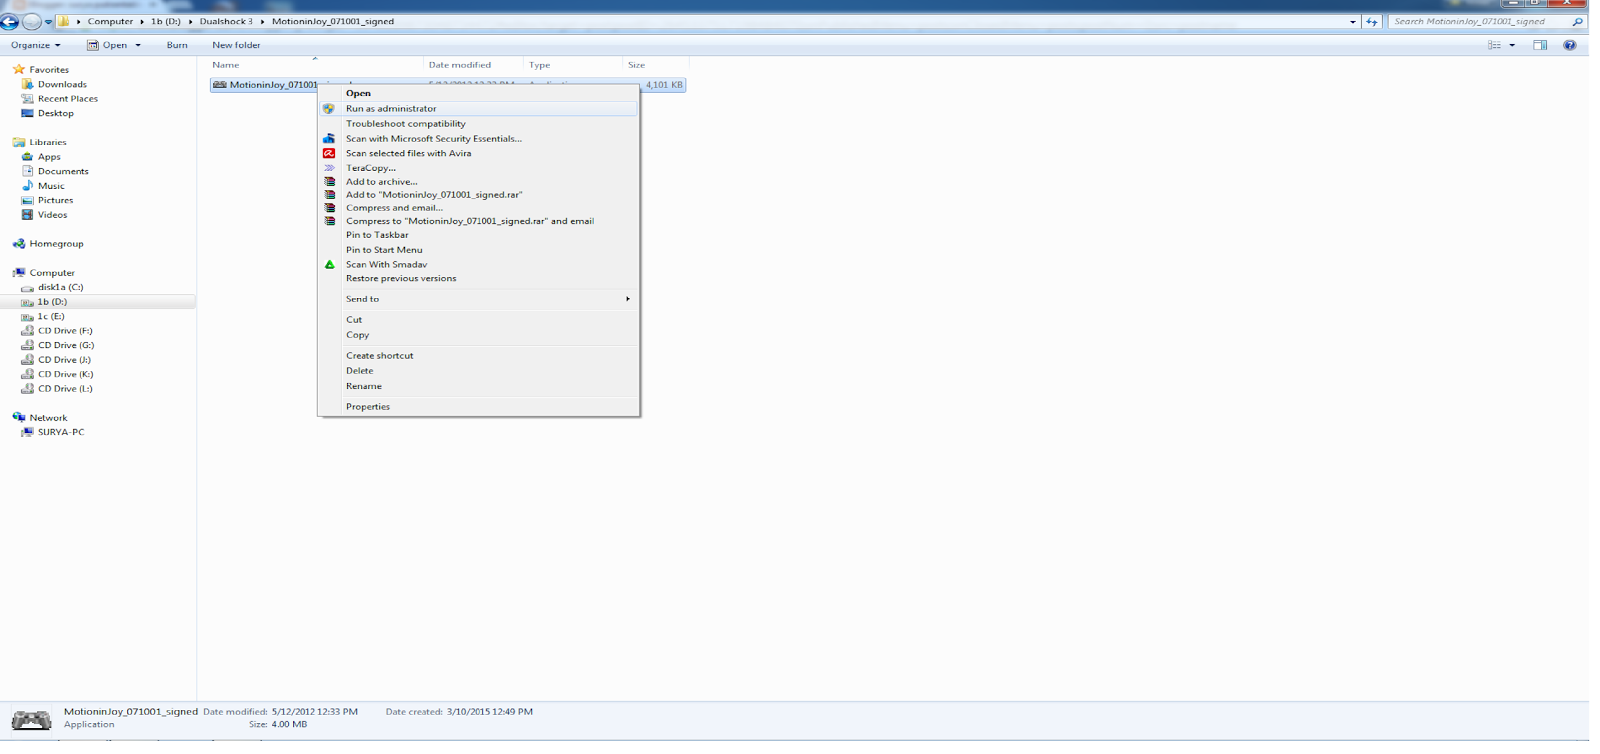The height and width of the screenshot is (754, 1600).
Task: Expand the view options dropdown arrow
Action: [1512, 45]
